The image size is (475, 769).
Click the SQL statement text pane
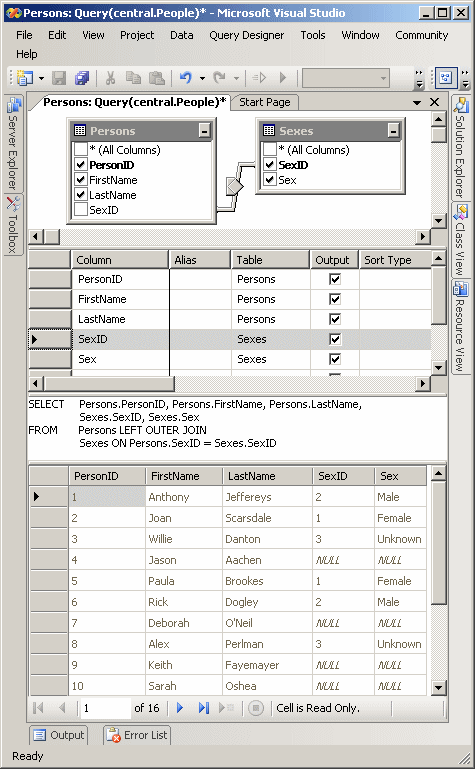237,428
